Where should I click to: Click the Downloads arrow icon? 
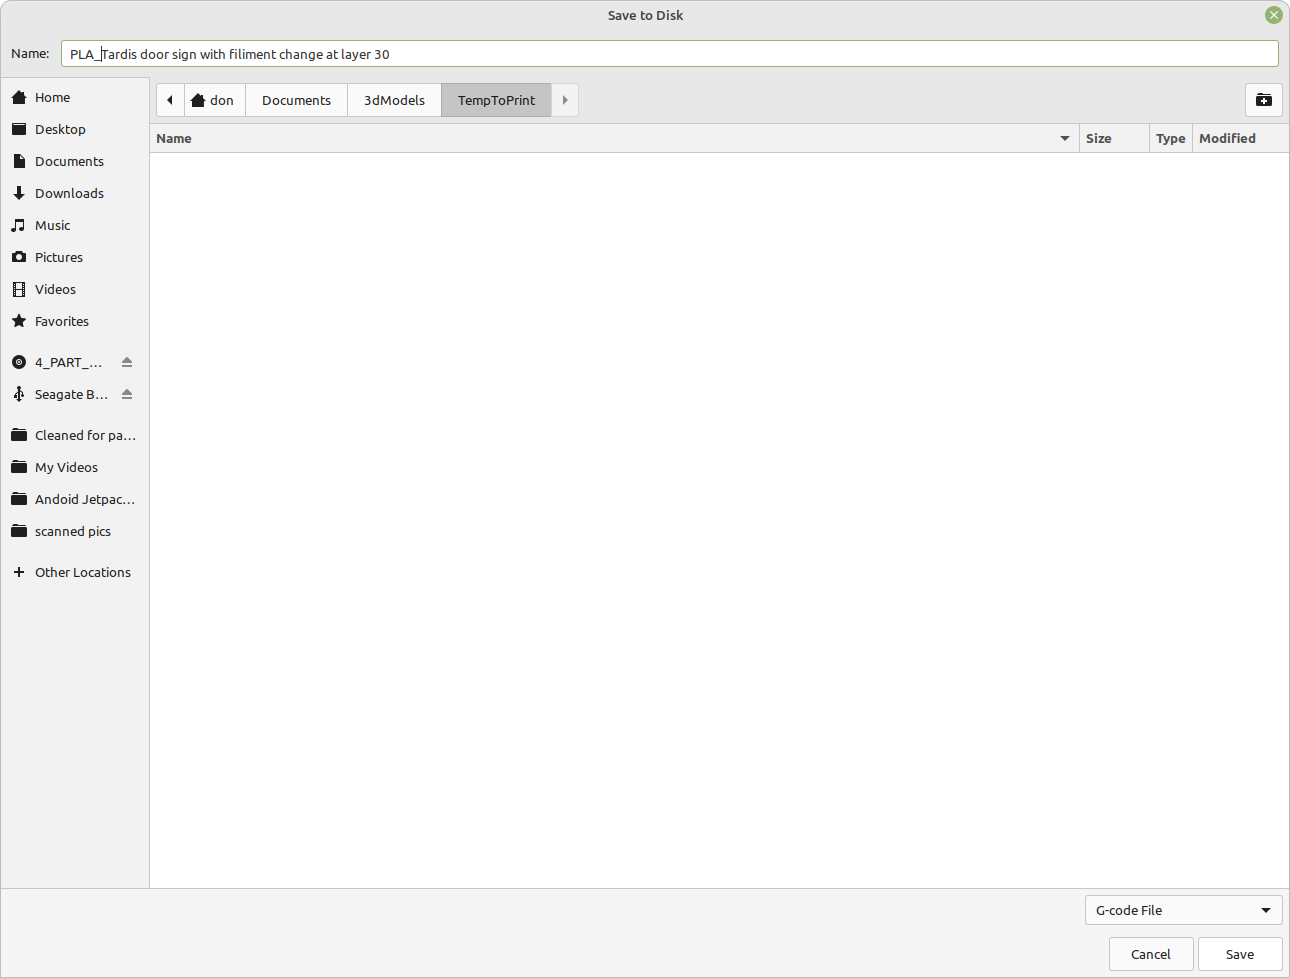pyautogui.click(x=19, y=192)
